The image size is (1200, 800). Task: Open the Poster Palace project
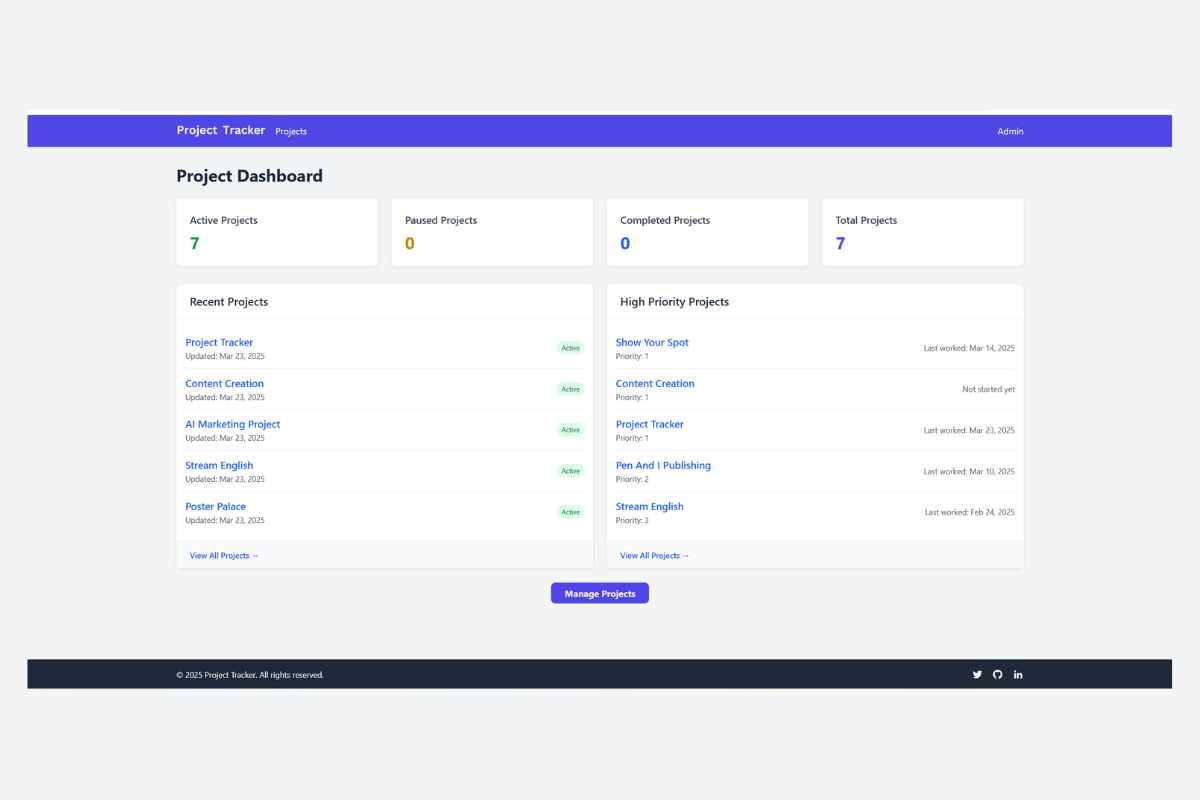pyautogui.click(x=215, y=506)
